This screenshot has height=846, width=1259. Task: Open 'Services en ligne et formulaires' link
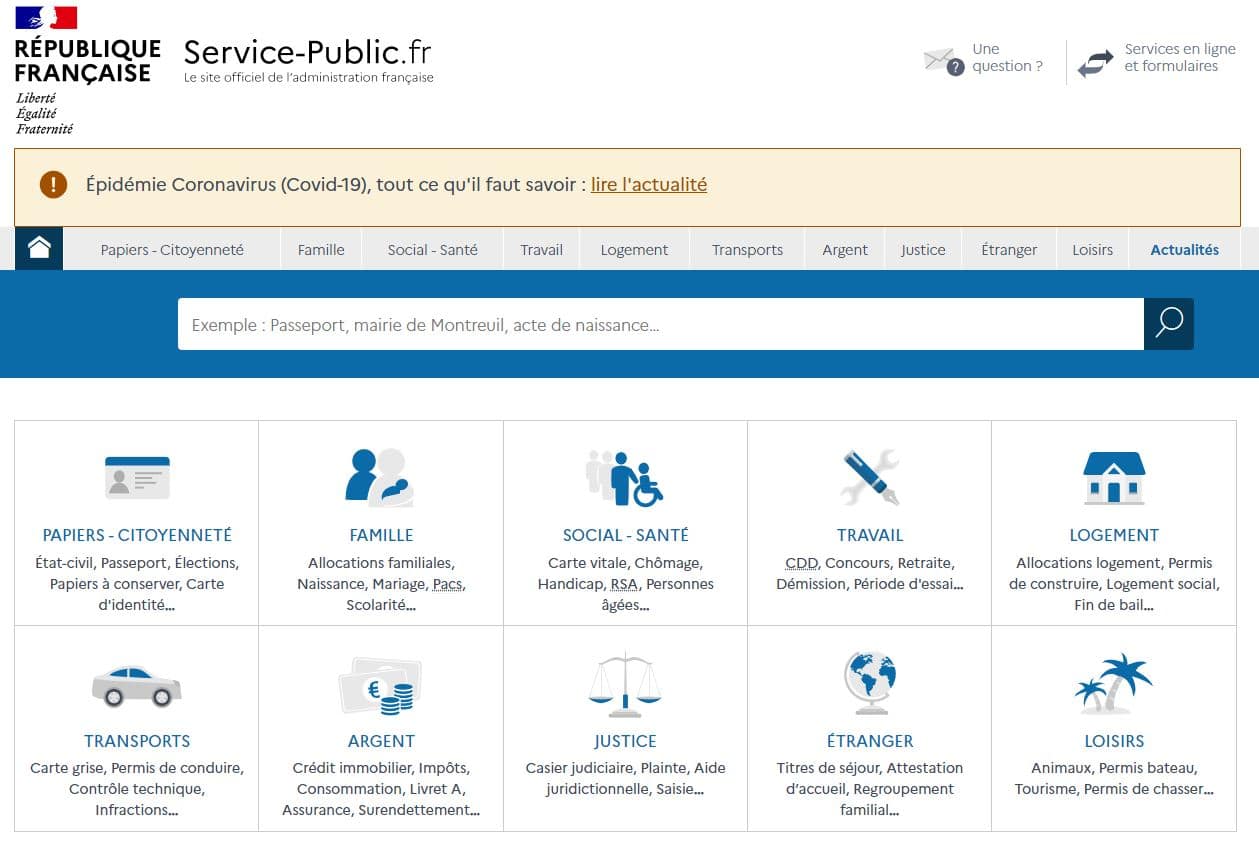pyautogui.click(x=1180, y=58)
